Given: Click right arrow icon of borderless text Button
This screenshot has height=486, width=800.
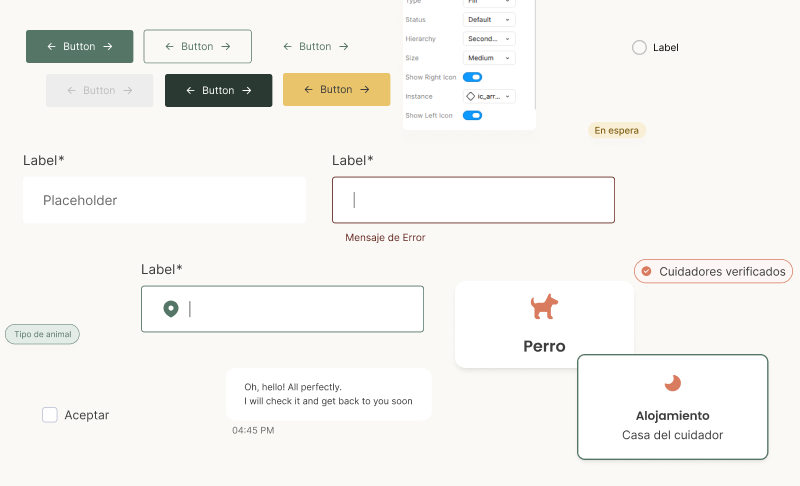Looking at the screenshot, I should click(344, 46).
